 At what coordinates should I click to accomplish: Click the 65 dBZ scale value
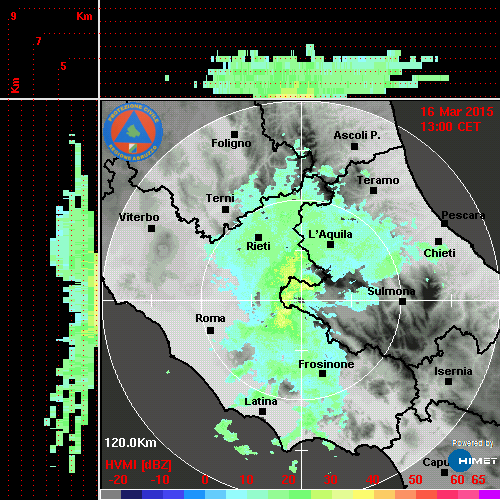click(478, 480)
